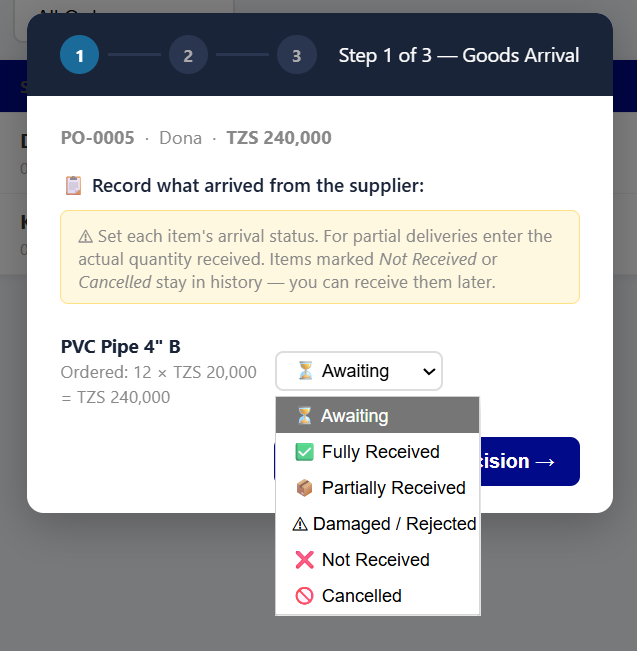637x651 pixels.
Task: Click step 1 circle indicator
Action: click(x=79, y=55)
